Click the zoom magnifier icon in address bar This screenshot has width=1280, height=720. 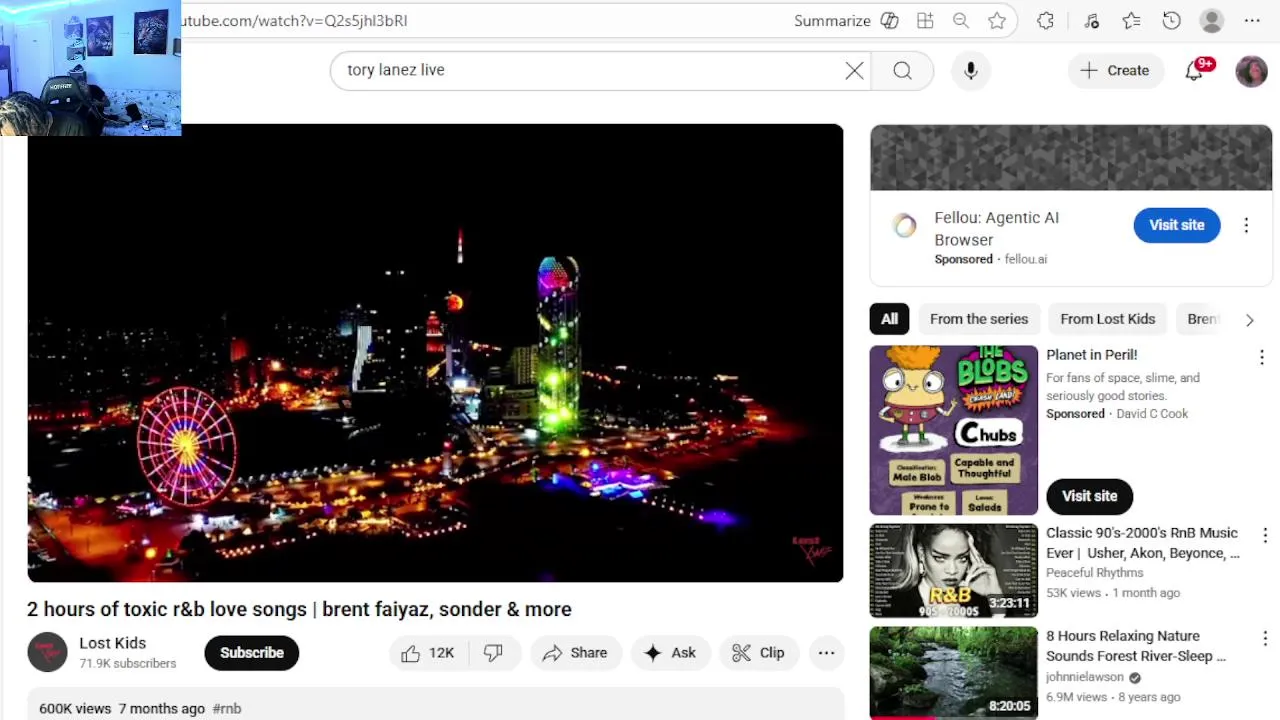[x=961, y=20]
